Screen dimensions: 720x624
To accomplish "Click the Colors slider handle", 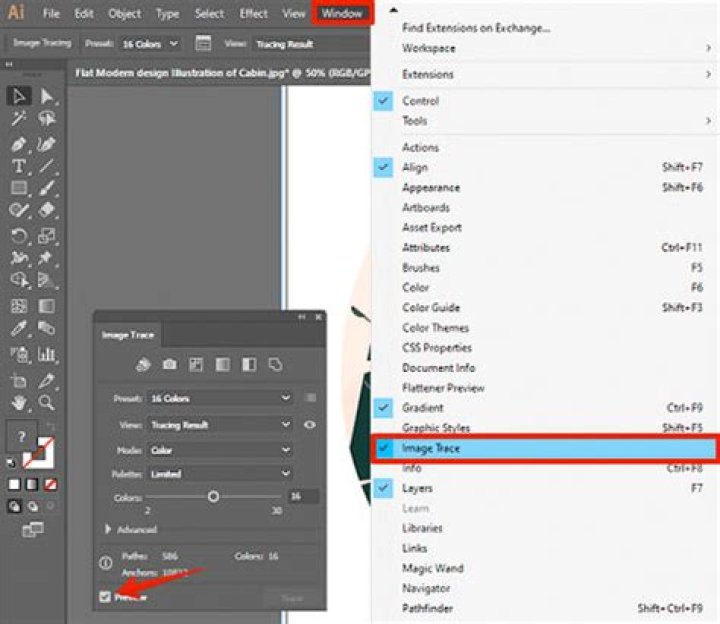I will tap(213, 496).
